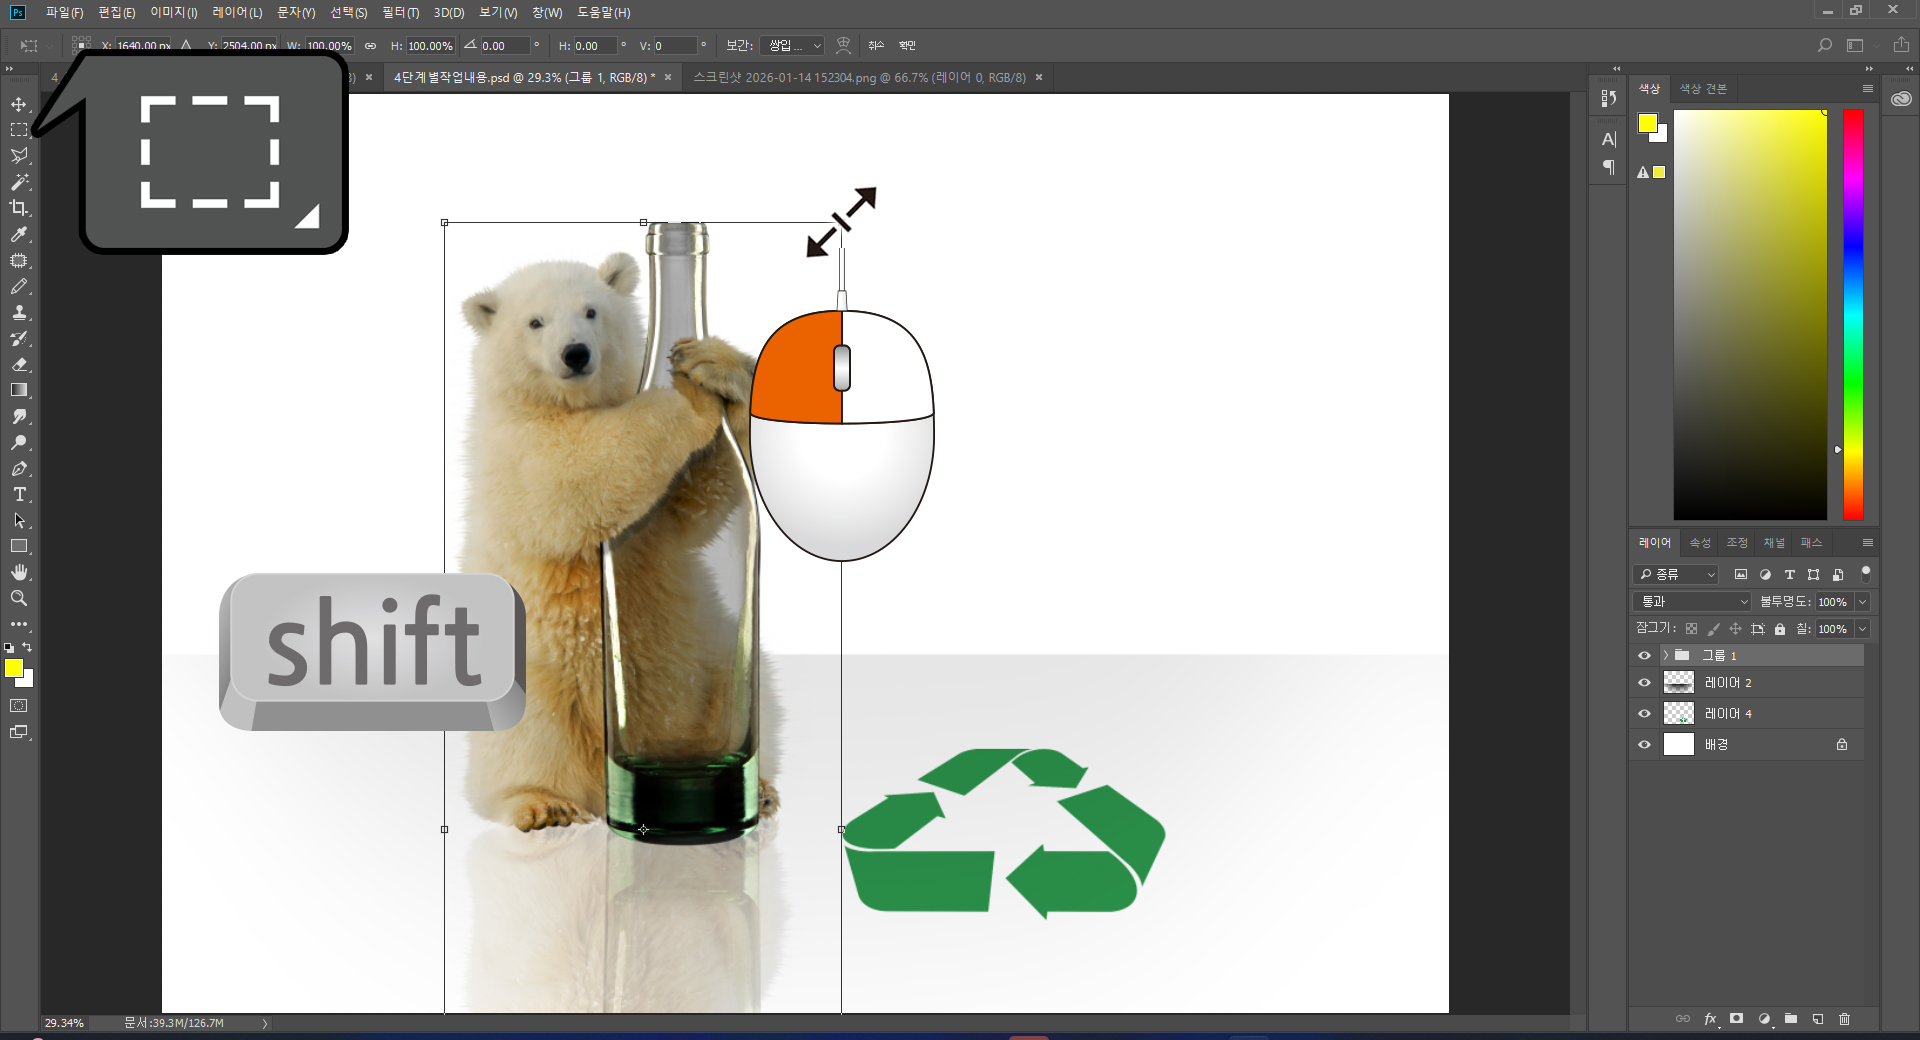Close the 4단계별작업내용.psd tab
This screenshot has width=1920, height=1040.
click(x=668, y=77)
